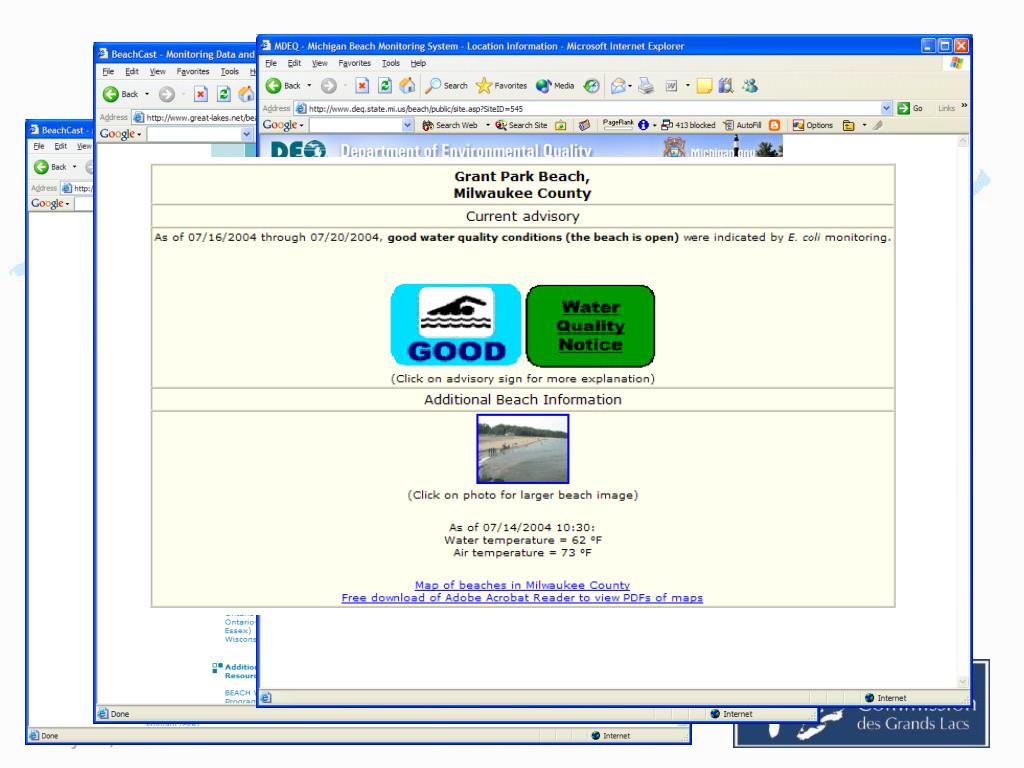Click the GOOD swimmer advisory sign
1024x768 pixels.
tap(456, 325)
